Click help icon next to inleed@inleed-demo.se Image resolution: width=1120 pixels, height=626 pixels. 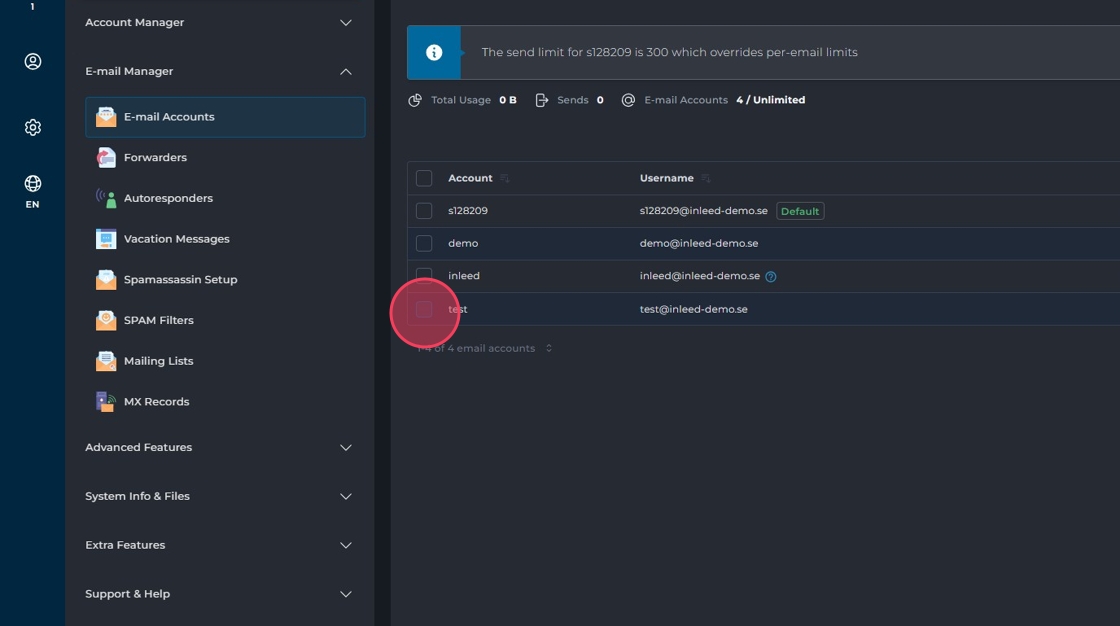pos(771,277)
